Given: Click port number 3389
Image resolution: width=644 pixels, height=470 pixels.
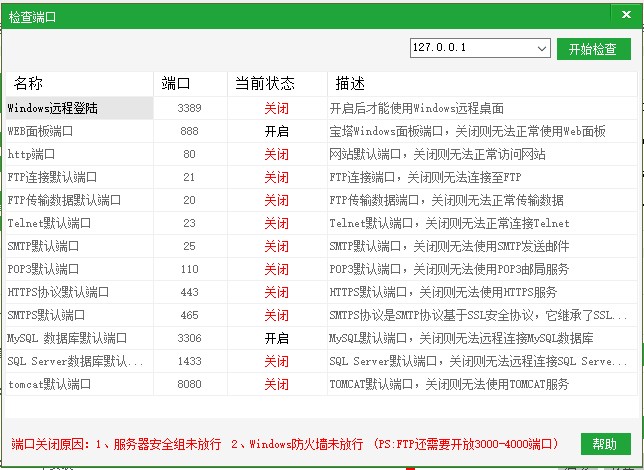Looking at the screenshot, I should [189, 108].
